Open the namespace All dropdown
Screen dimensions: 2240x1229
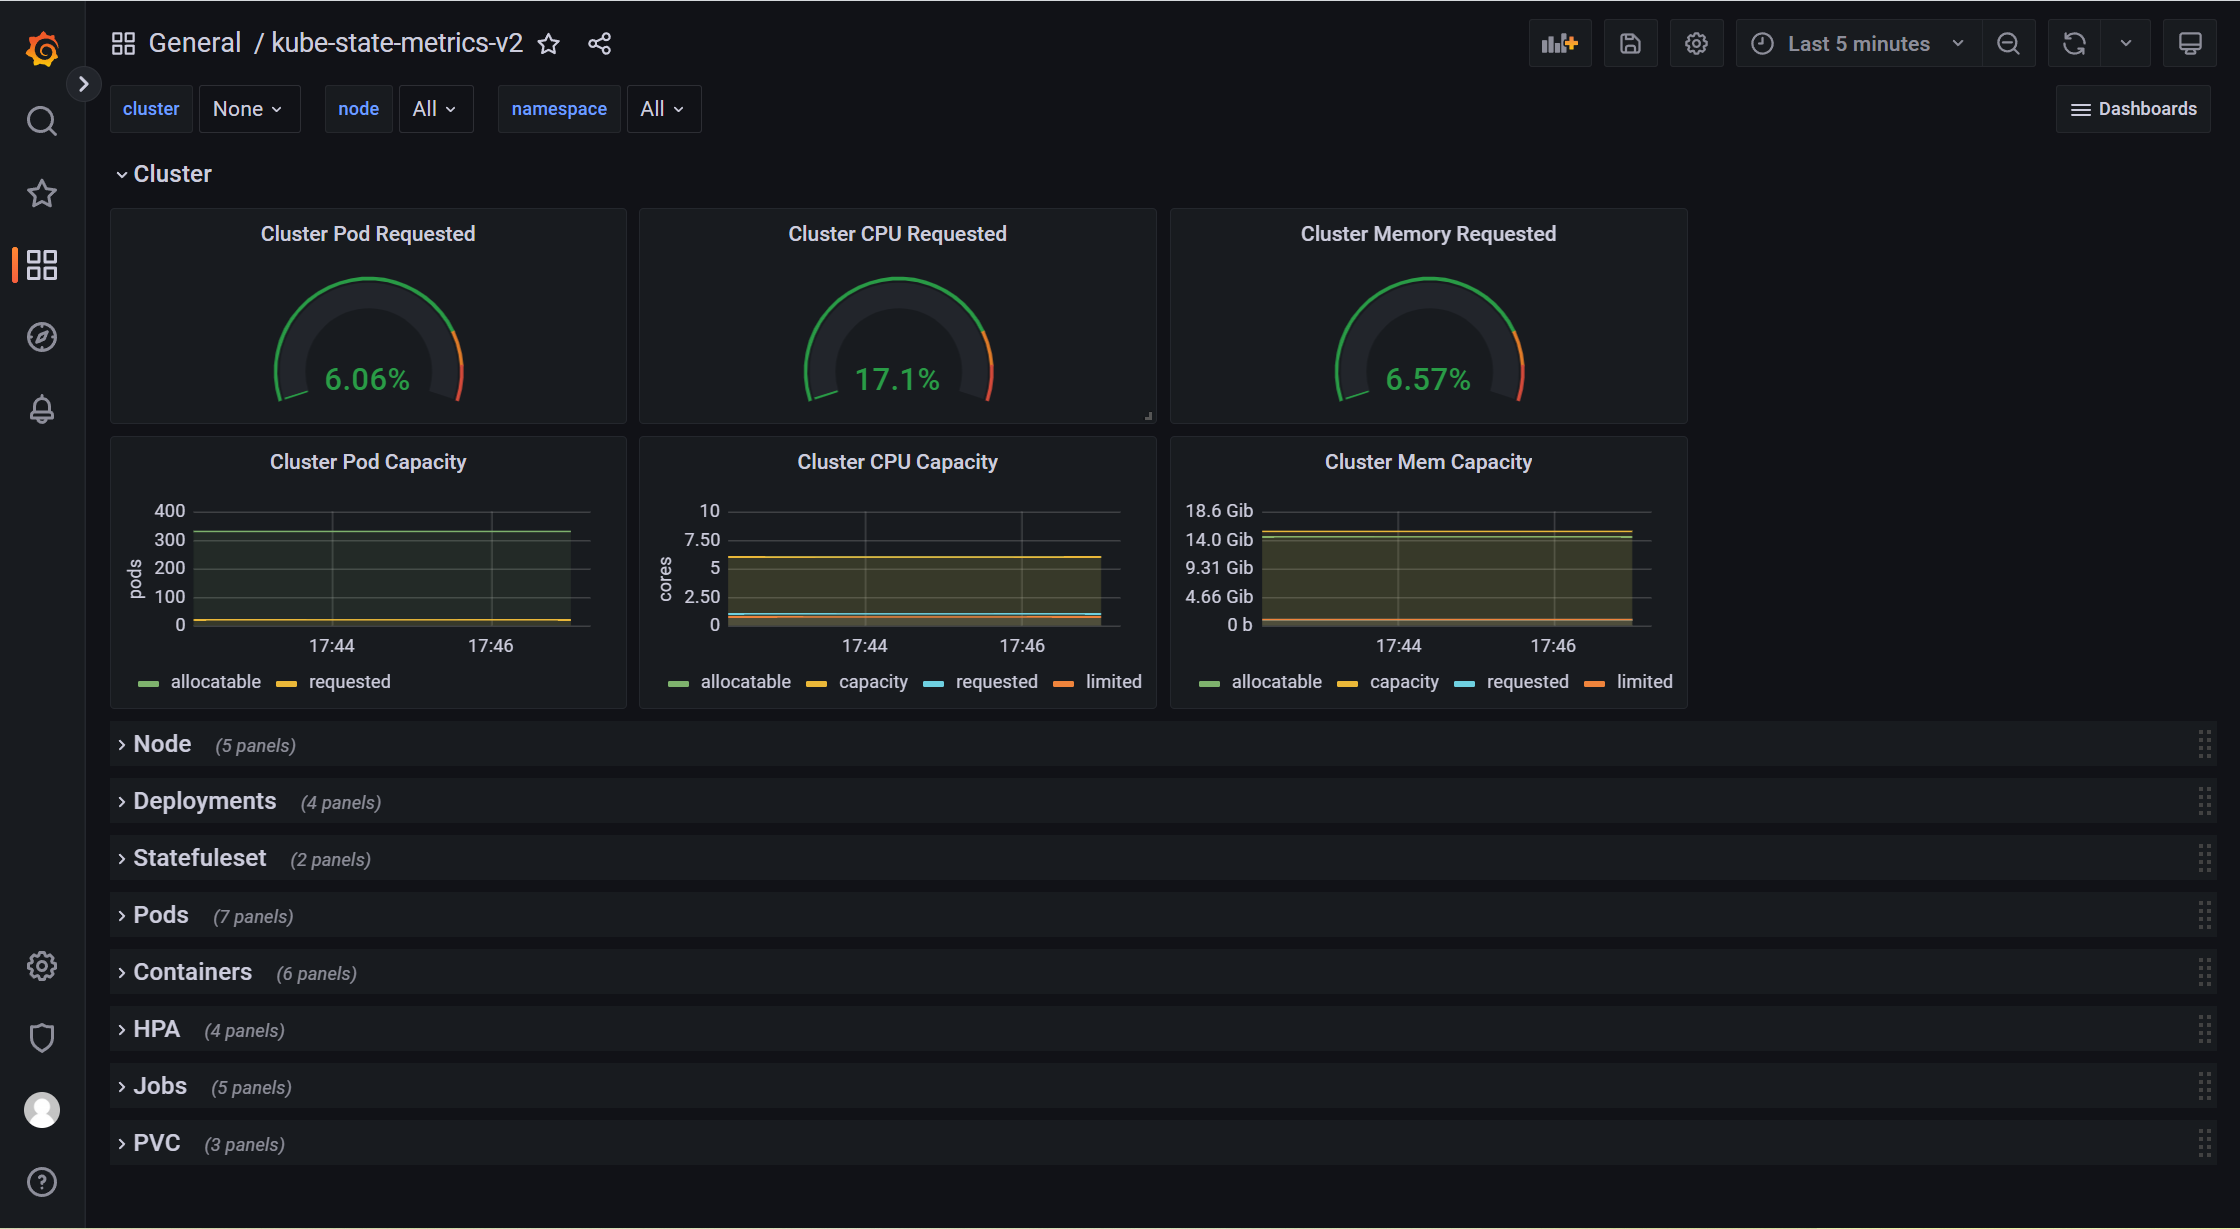(662, 109)
